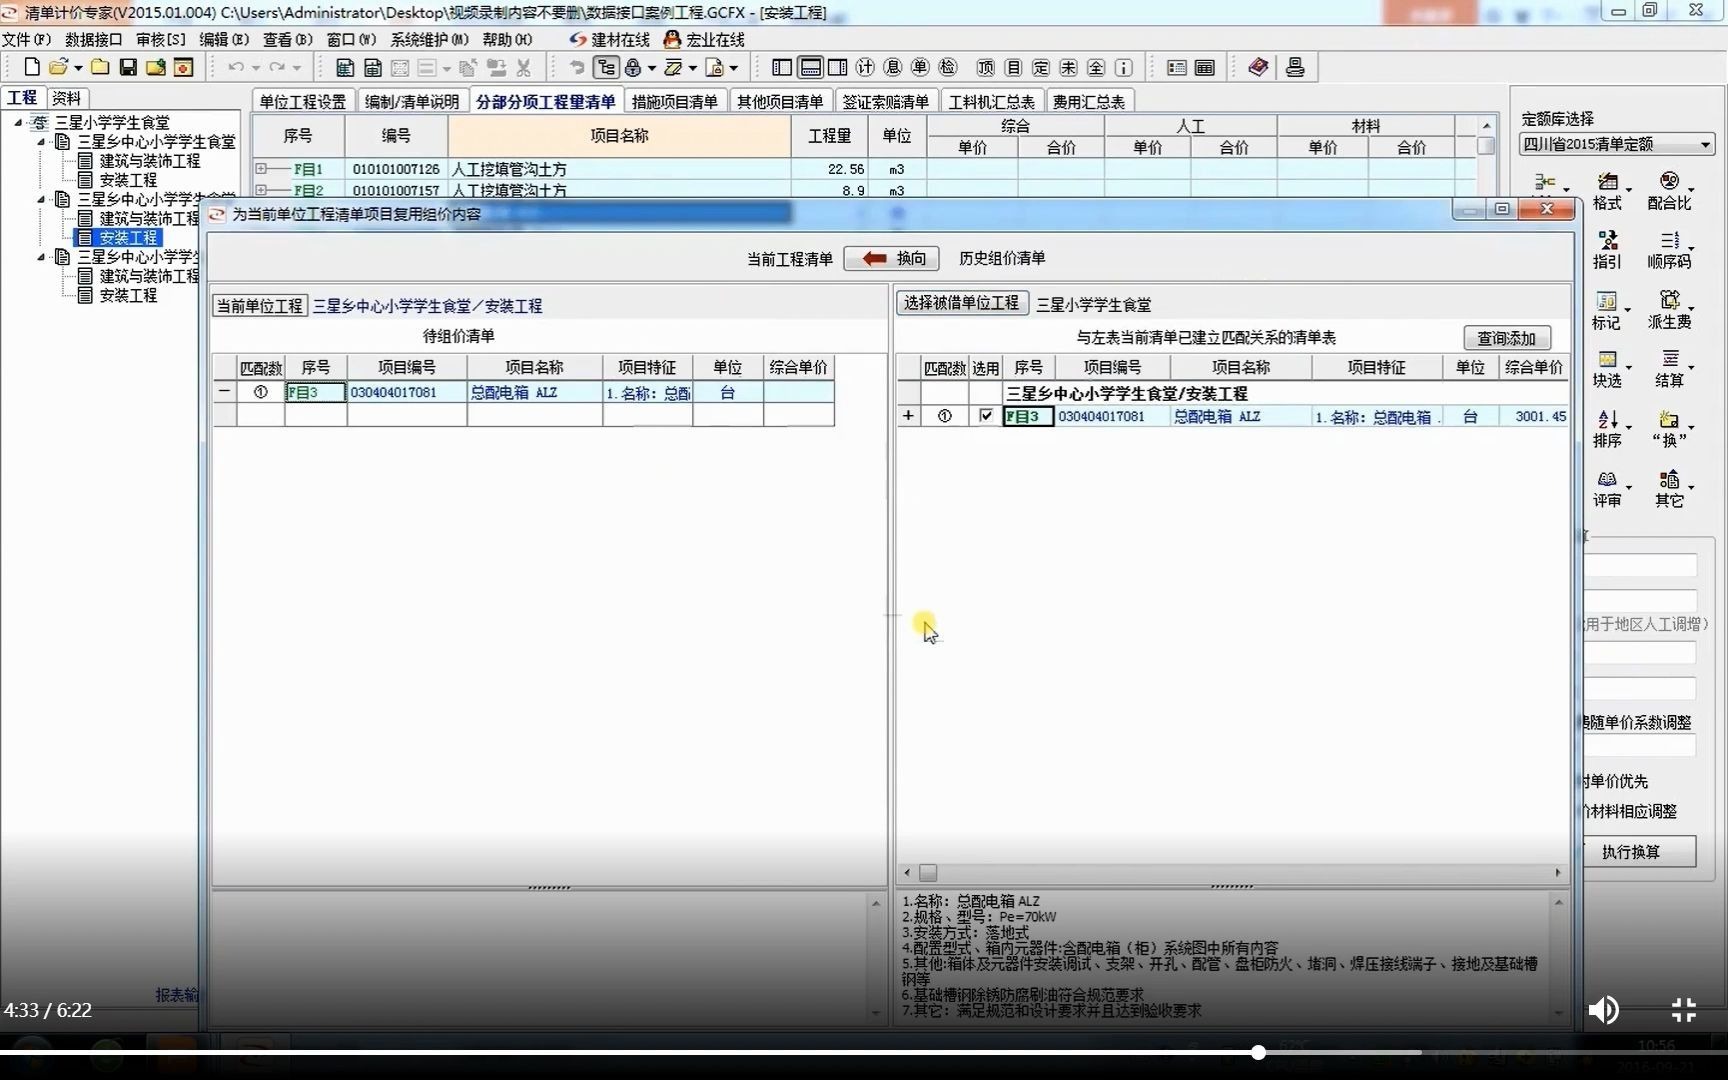Click the 定 toolbar icon
This screenshot has width=1728, height=1080.
[1041, 67]
